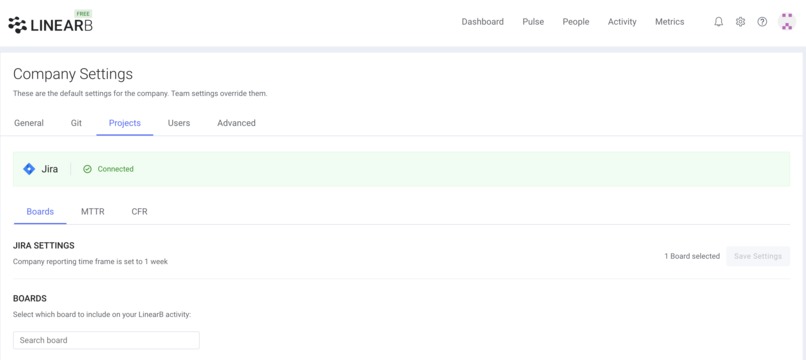Click the Jira label text
Screen dimensions: 806x360
coord(50,169)
